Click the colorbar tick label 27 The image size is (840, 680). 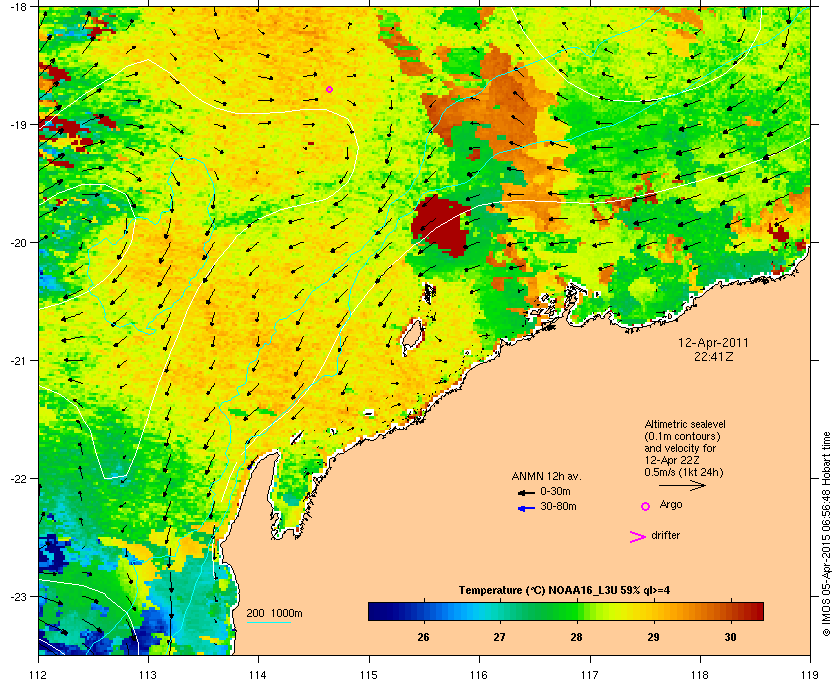tap(499, 637)
